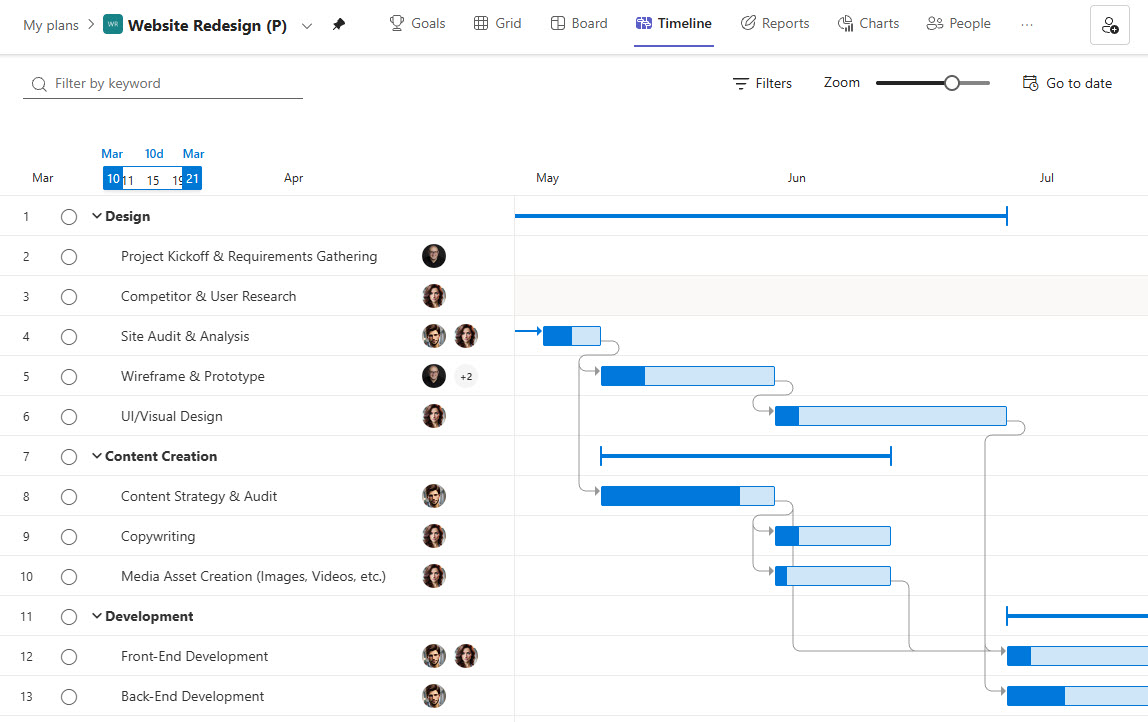Image resolution: width=1148 pixels, height=722 pixels.
Task: Click second avatar on Front-End Development row
Action: tap(466, 656)
